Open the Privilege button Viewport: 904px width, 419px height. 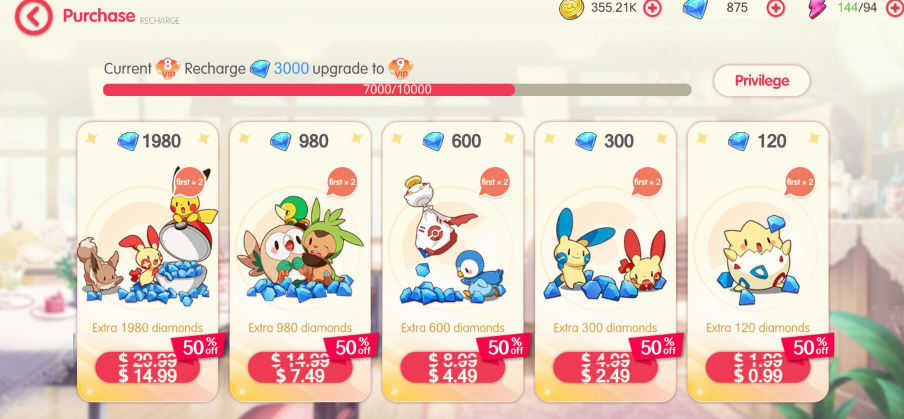coord(761,81)
